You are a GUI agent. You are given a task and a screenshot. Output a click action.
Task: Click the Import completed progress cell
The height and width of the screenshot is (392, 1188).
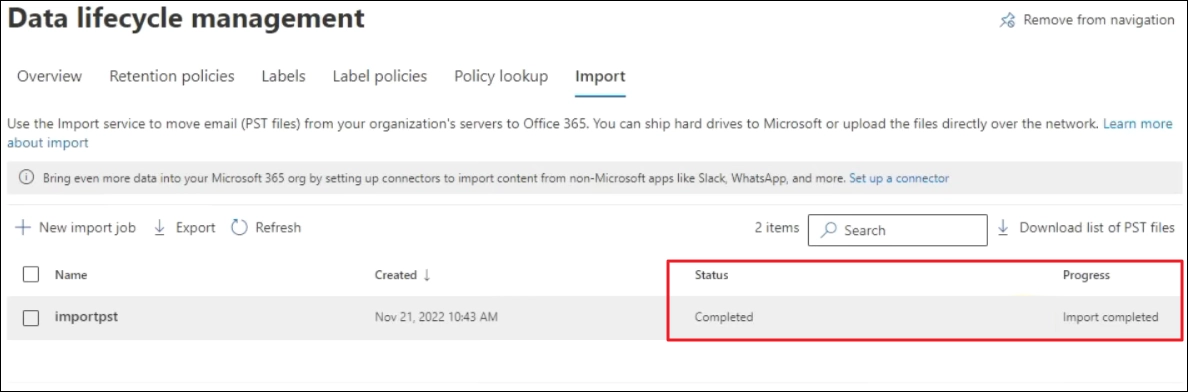click(x=1110, y=318)
